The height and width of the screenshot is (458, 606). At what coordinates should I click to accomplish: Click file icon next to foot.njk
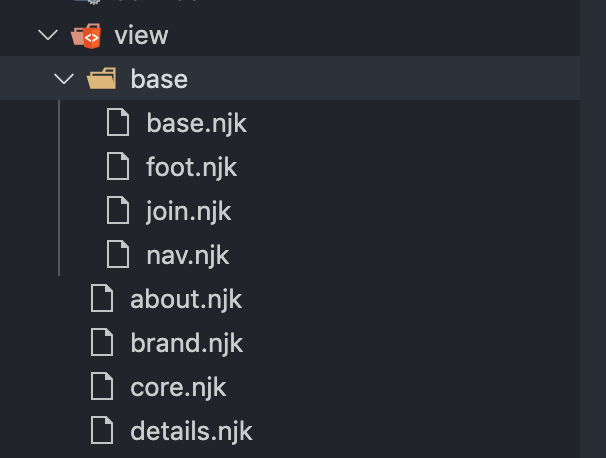click(119, 167)
